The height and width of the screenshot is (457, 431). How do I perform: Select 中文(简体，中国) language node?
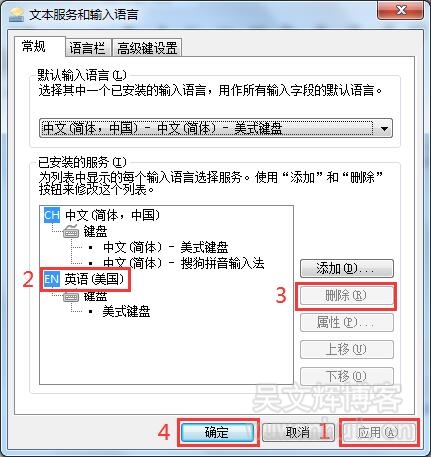112,215
